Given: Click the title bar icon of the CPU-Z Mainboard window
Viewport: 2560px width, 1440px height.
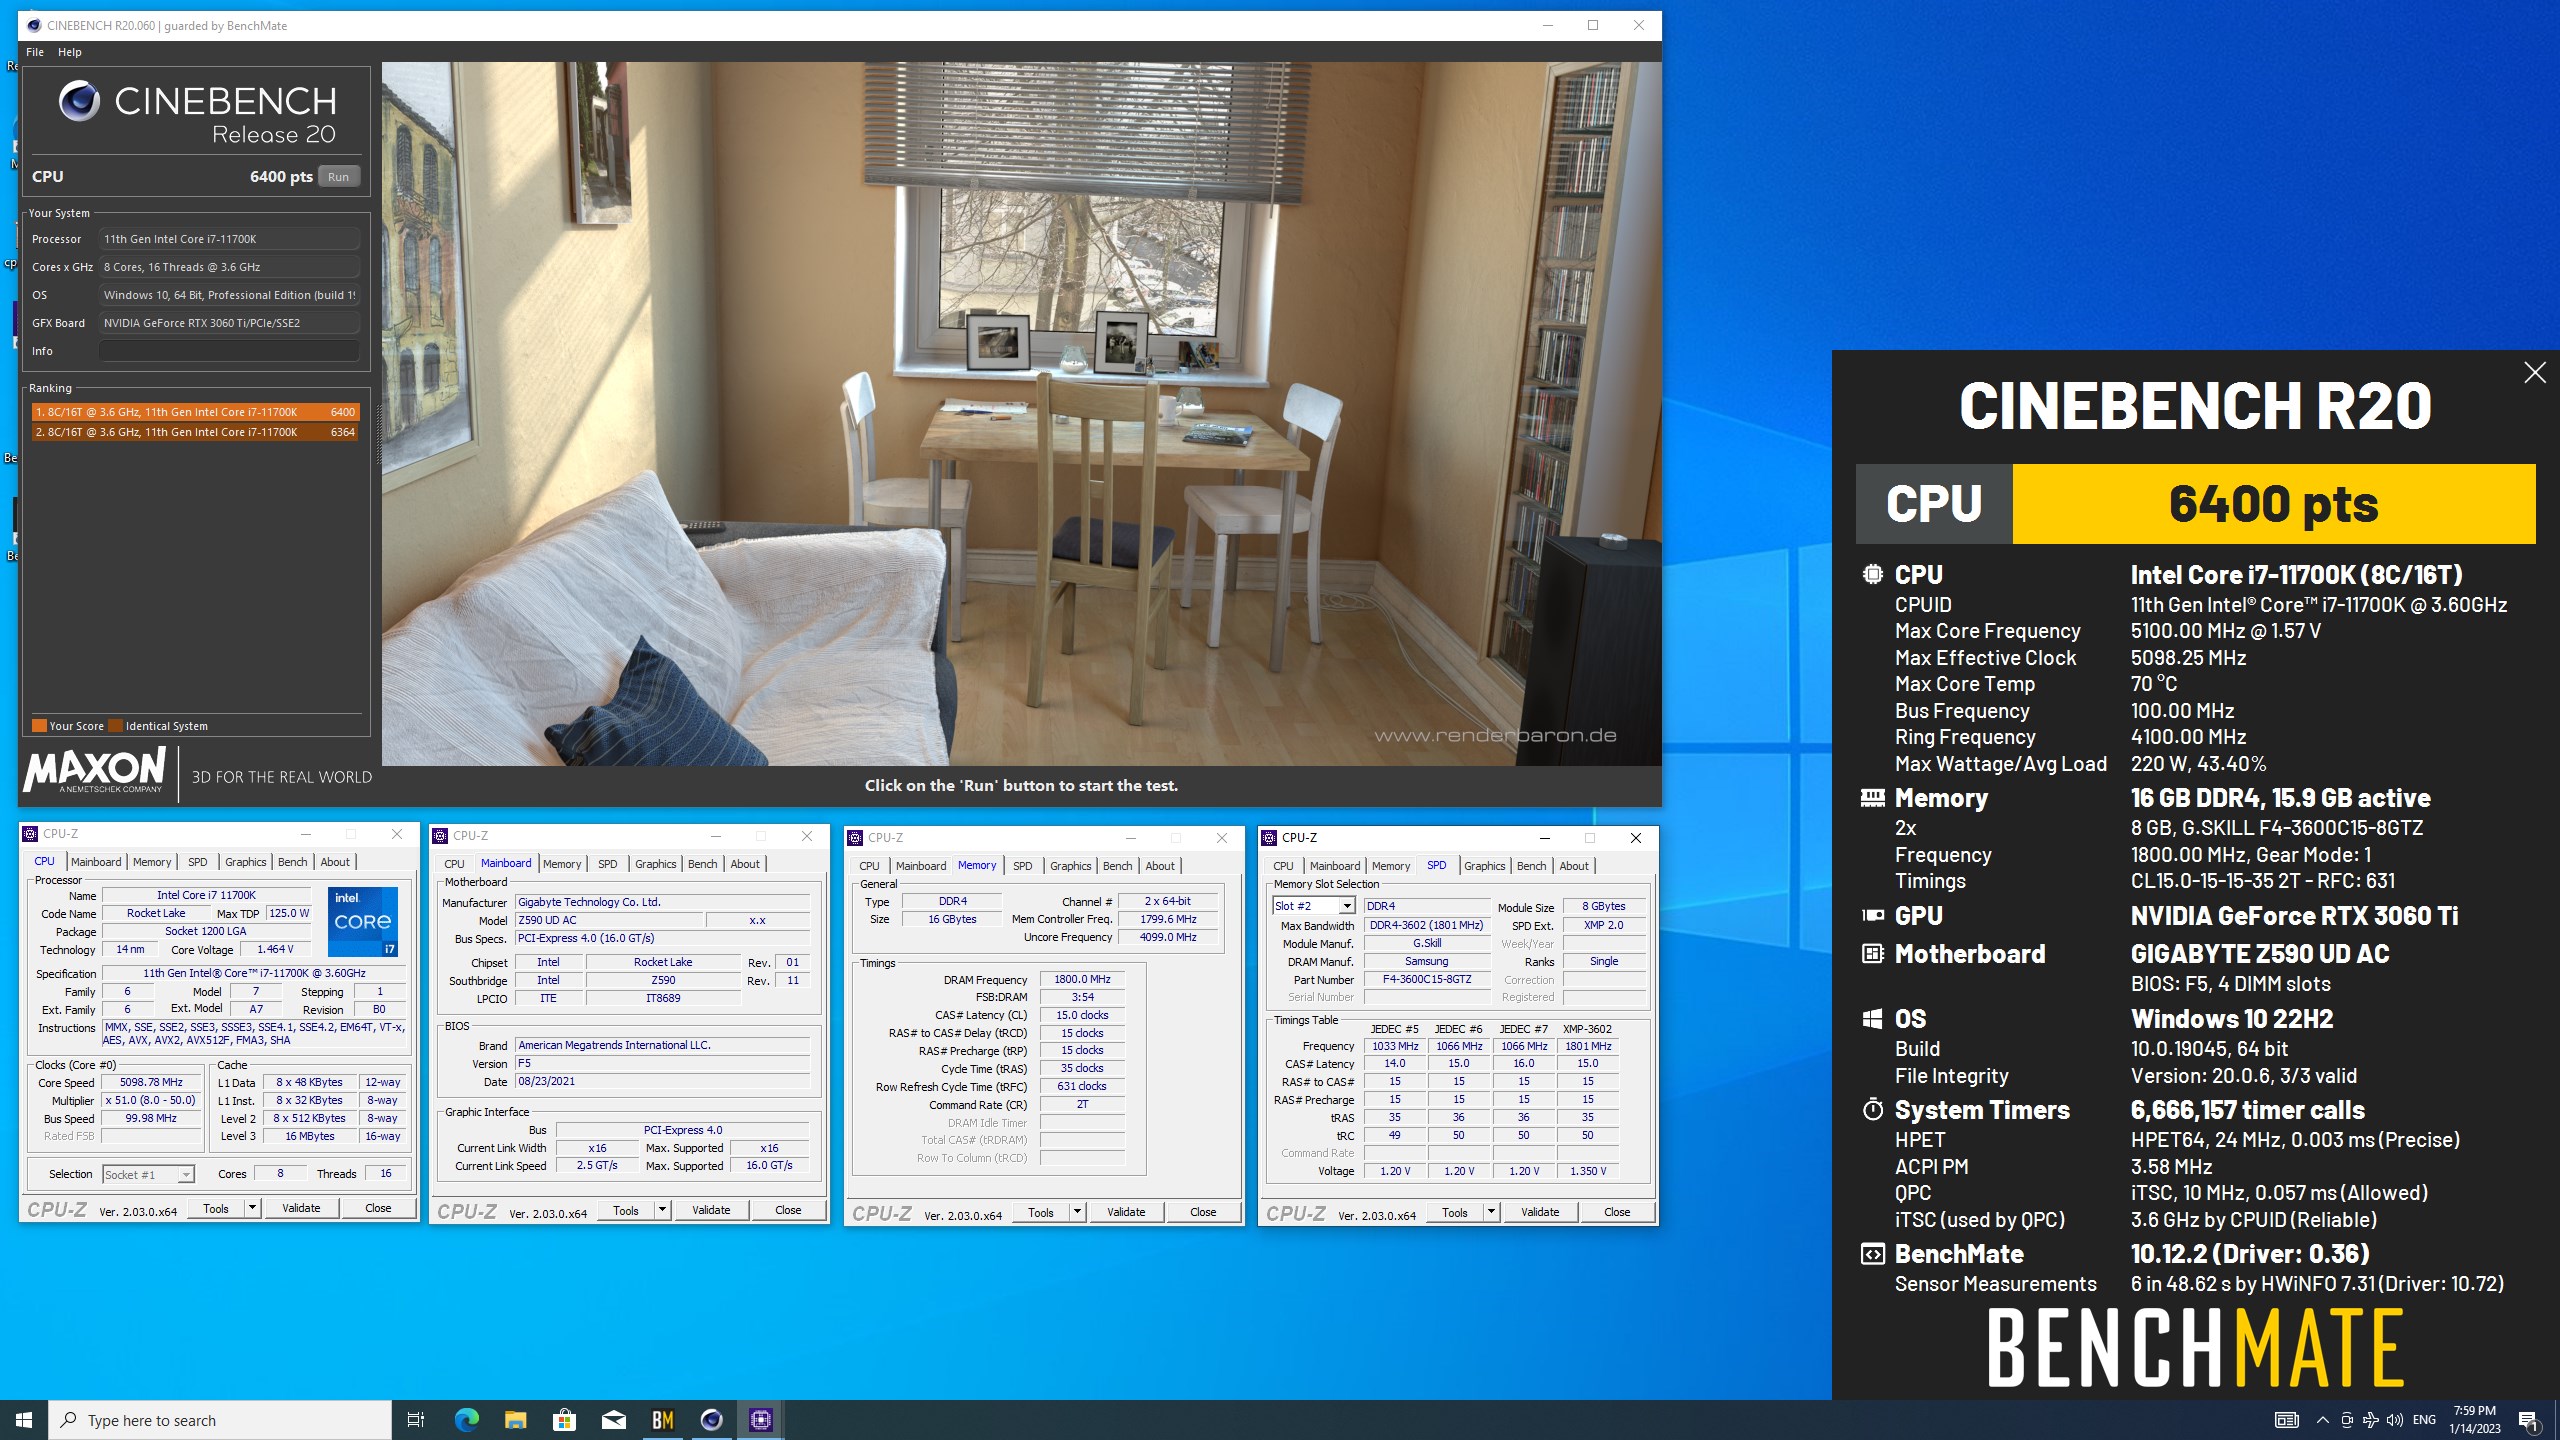Looking at the screenshot, I should click(440, 836).
